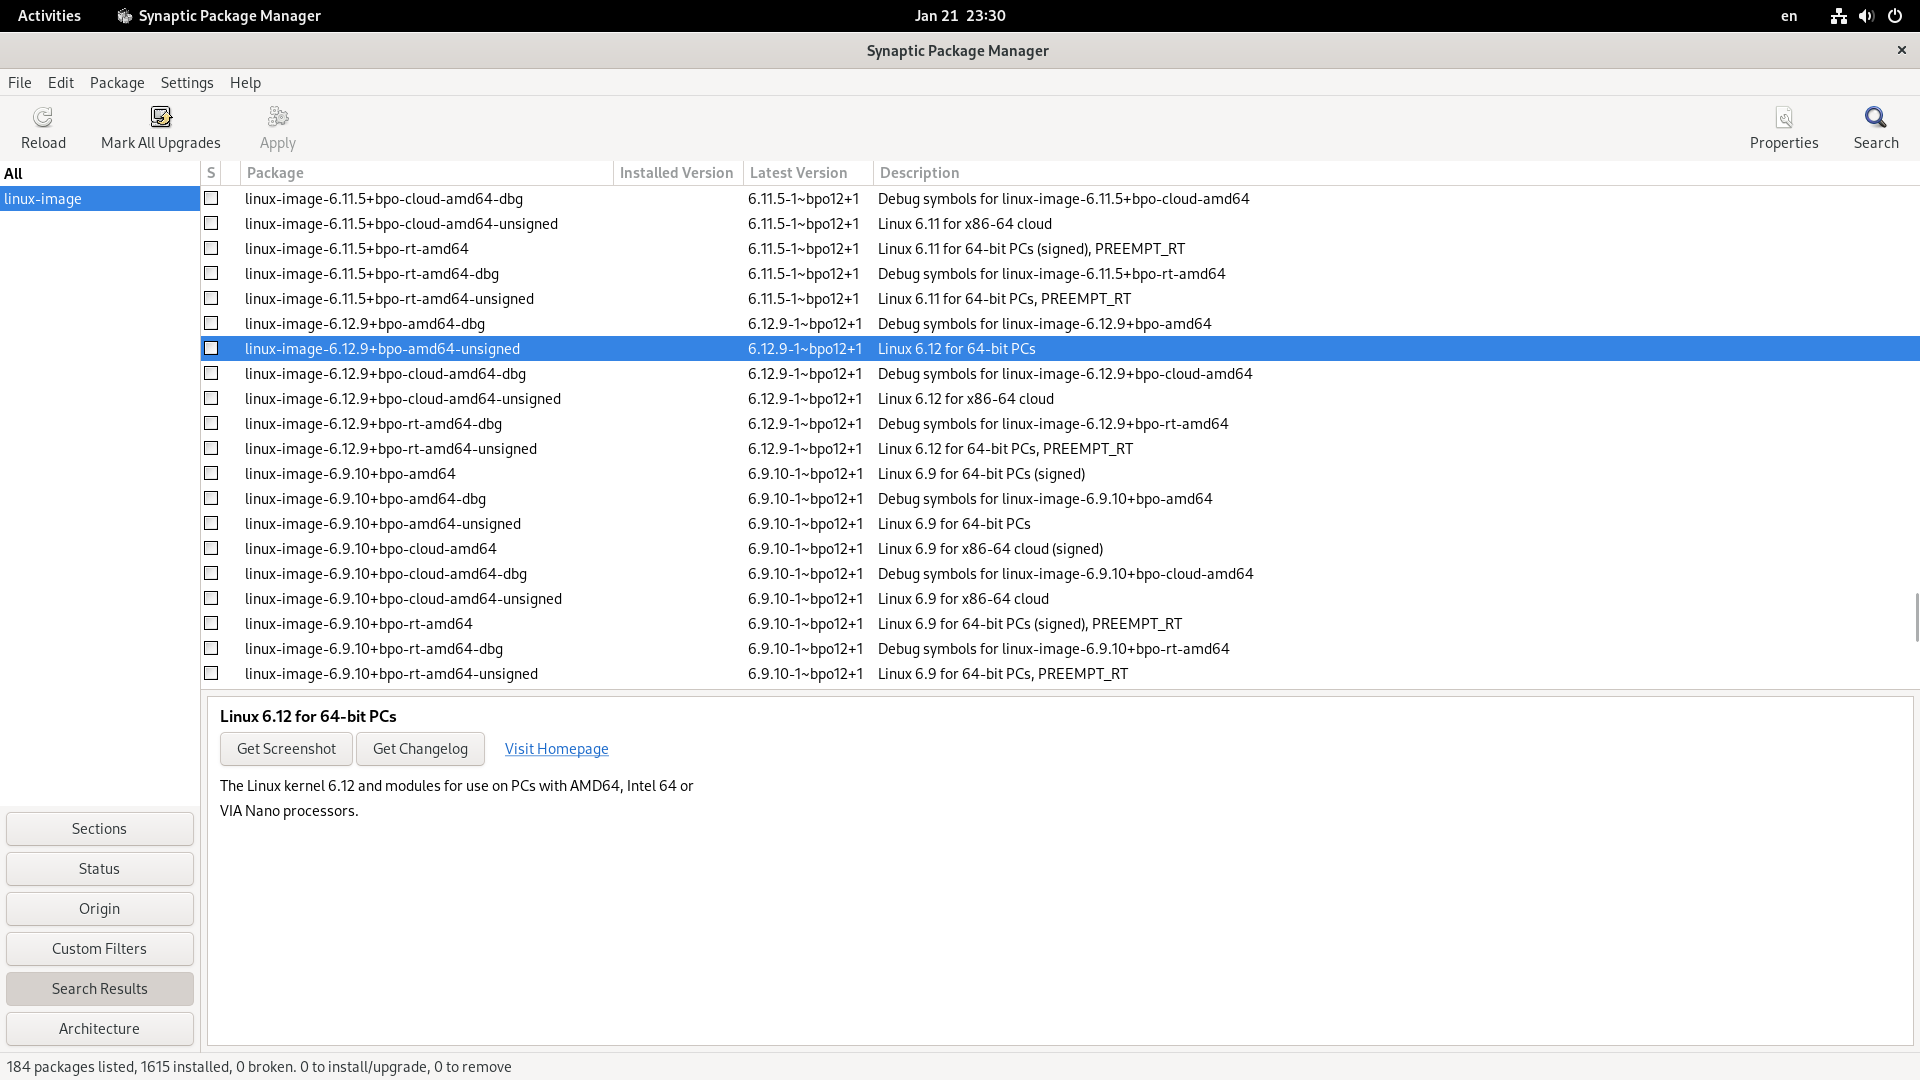Open the en keyboard layout indicator

[1789, 16]
